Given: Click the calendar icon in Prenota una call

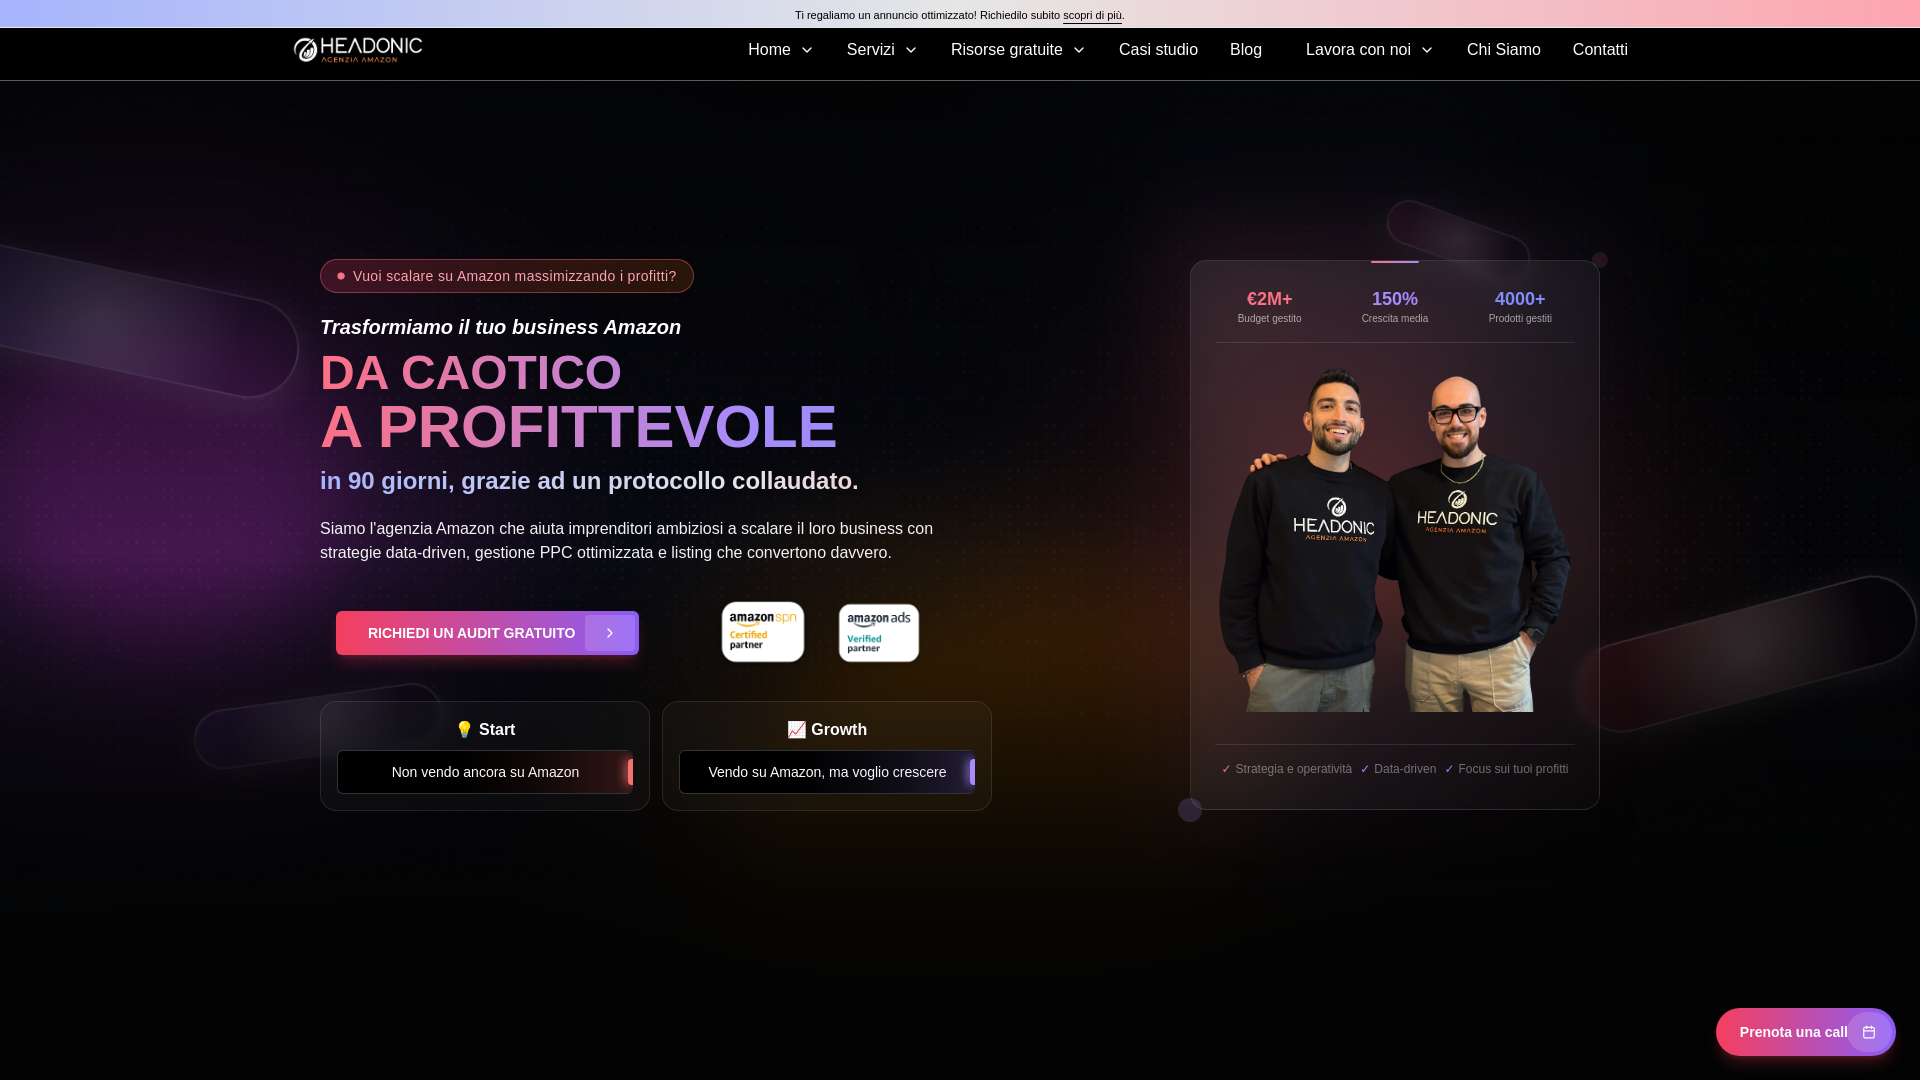Looking at the screenshot, I should (1868, 1032).
